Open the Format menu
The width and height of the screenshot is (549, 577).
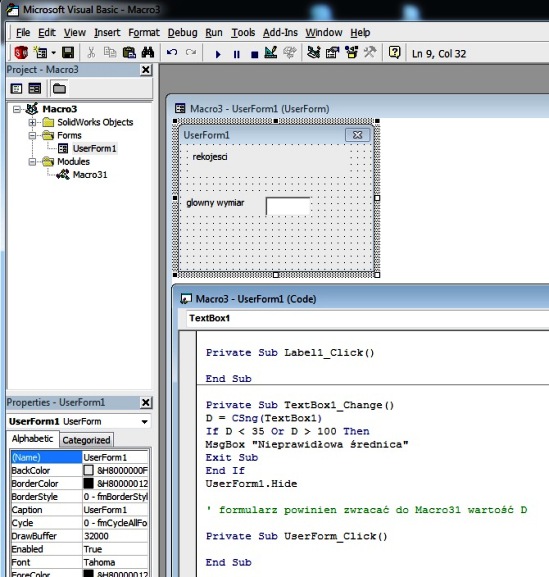coord(144,33)
